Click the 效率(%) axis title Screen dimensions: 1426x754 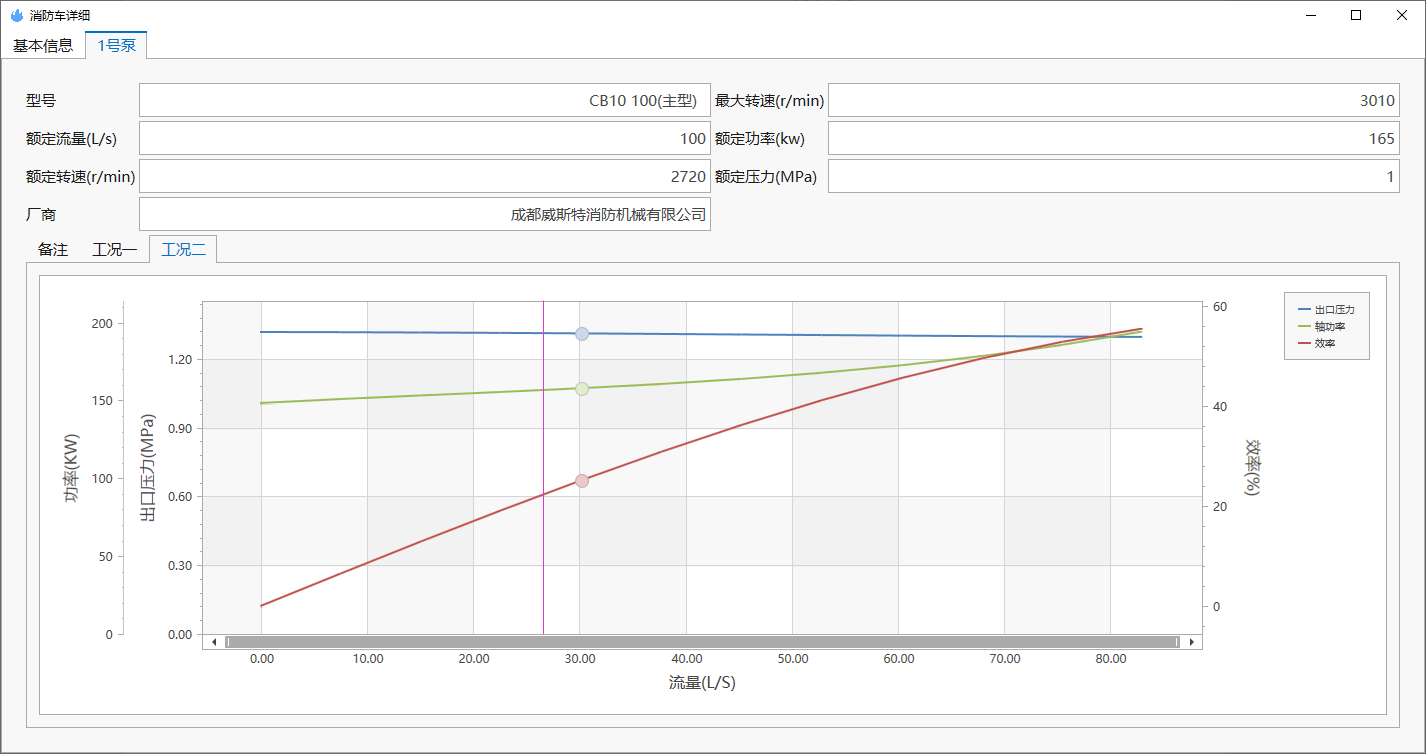pos(1251,467)
